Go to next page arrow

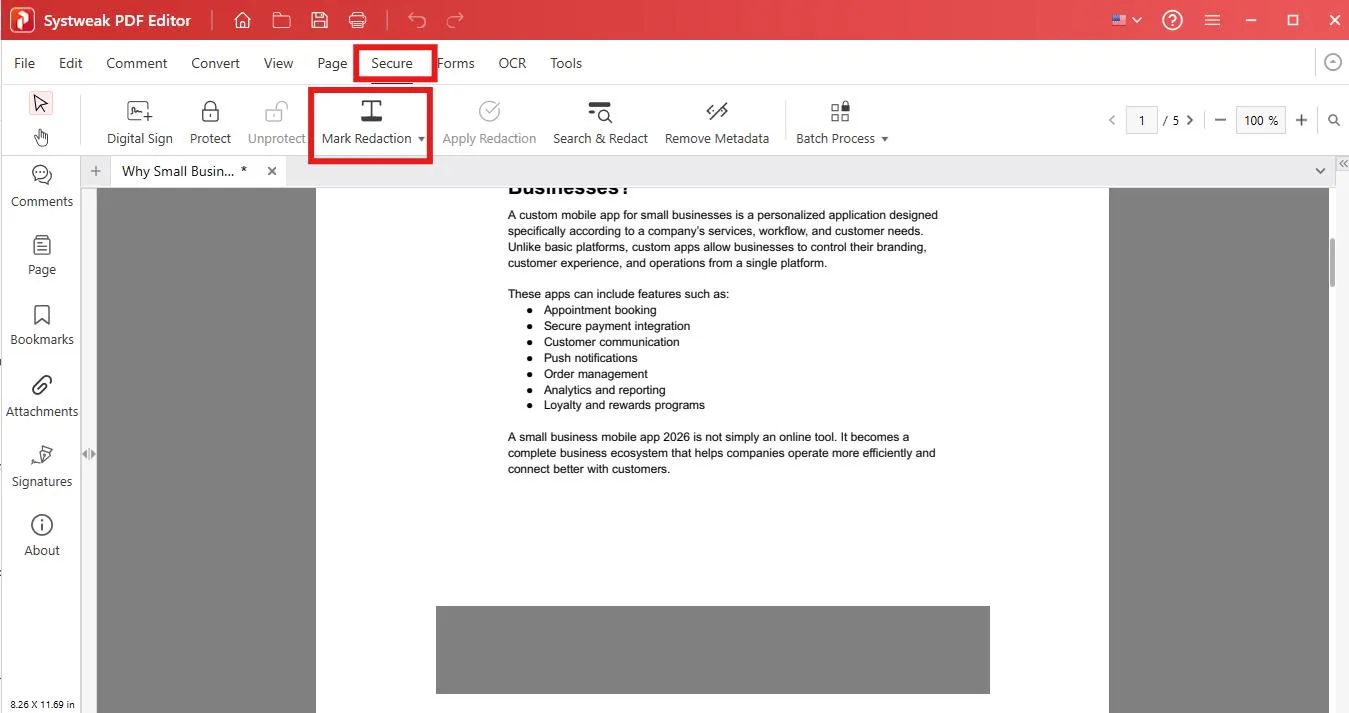pyautogui.click(x=1190, y=120)
